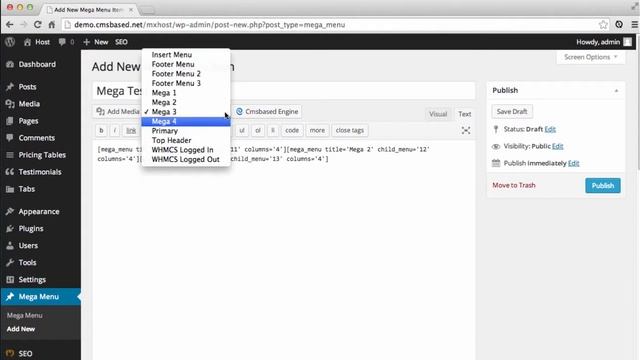Expand the Screen Options panel
This screenshot has height=360, width=640.
coord(590,57)
